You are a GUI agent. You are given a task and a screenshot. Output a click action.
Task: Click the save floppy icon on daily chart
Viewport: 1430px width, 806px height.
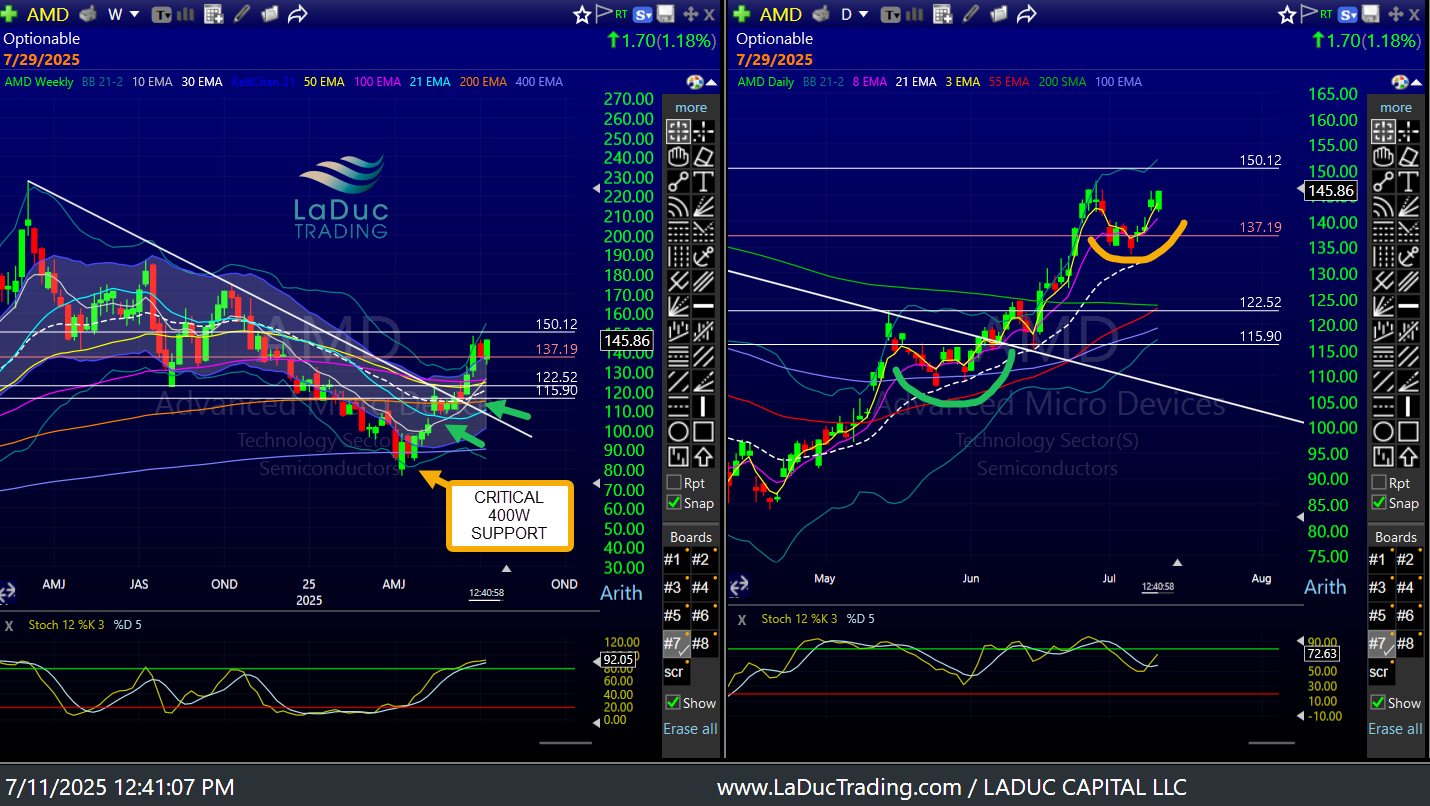1370,14
